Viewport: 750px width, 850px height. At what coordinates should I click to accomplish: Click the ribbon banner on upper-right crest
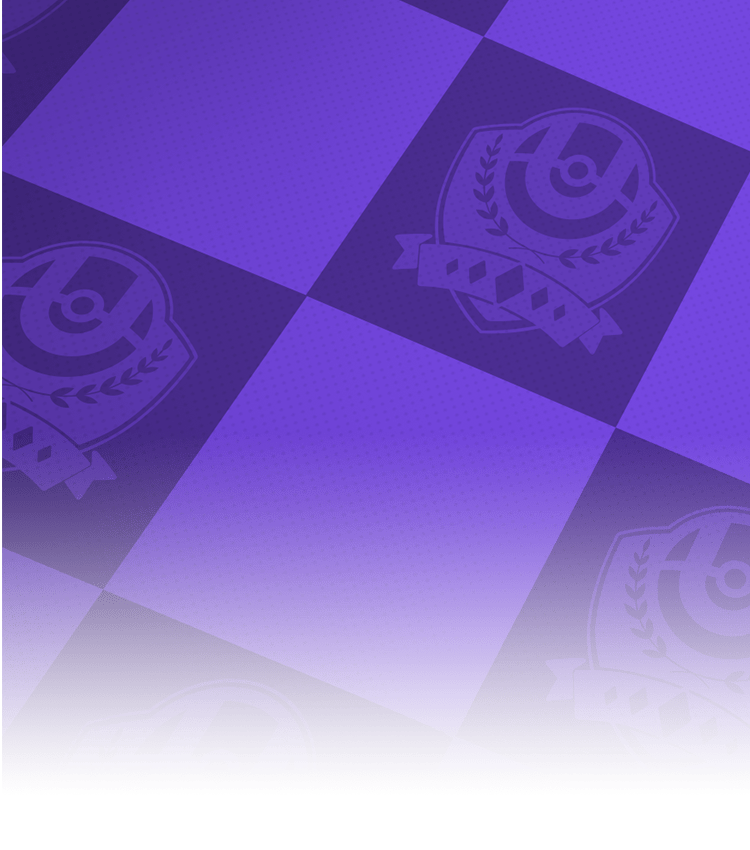510,290
